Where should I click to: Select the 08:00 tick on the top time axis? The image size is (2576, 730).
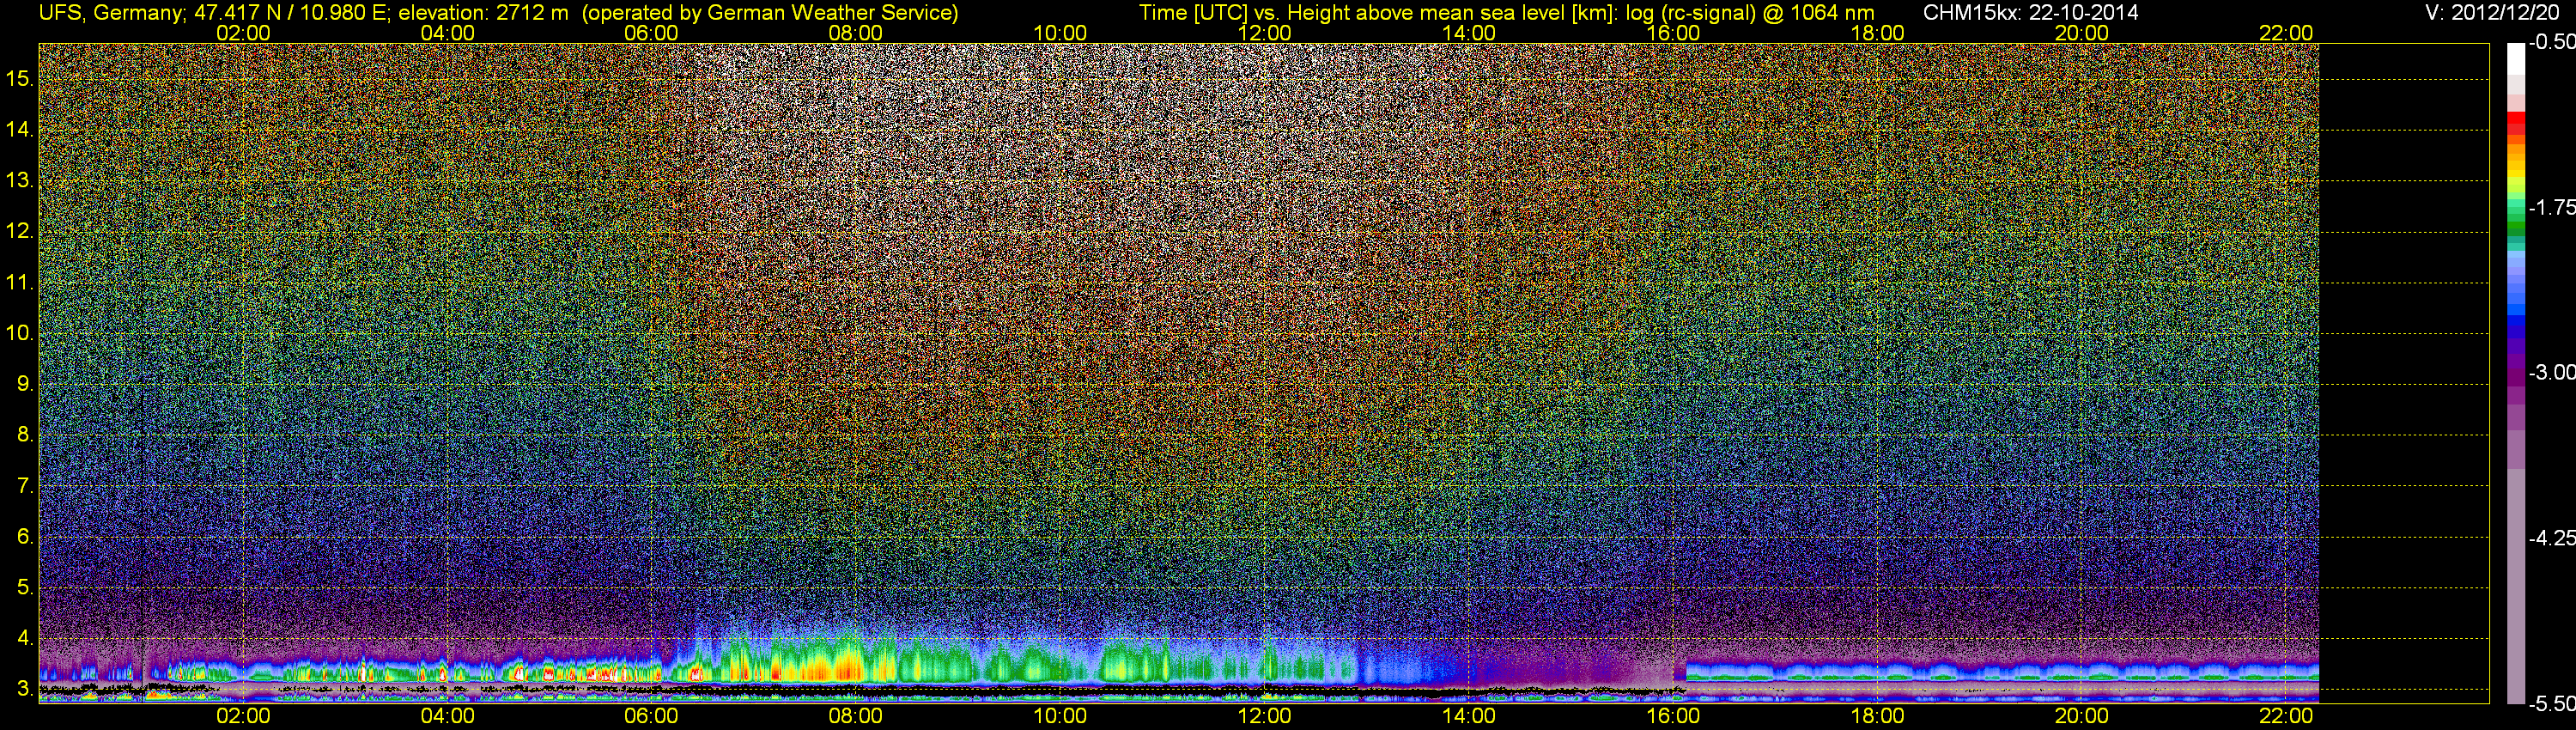[x=856, y=33]
